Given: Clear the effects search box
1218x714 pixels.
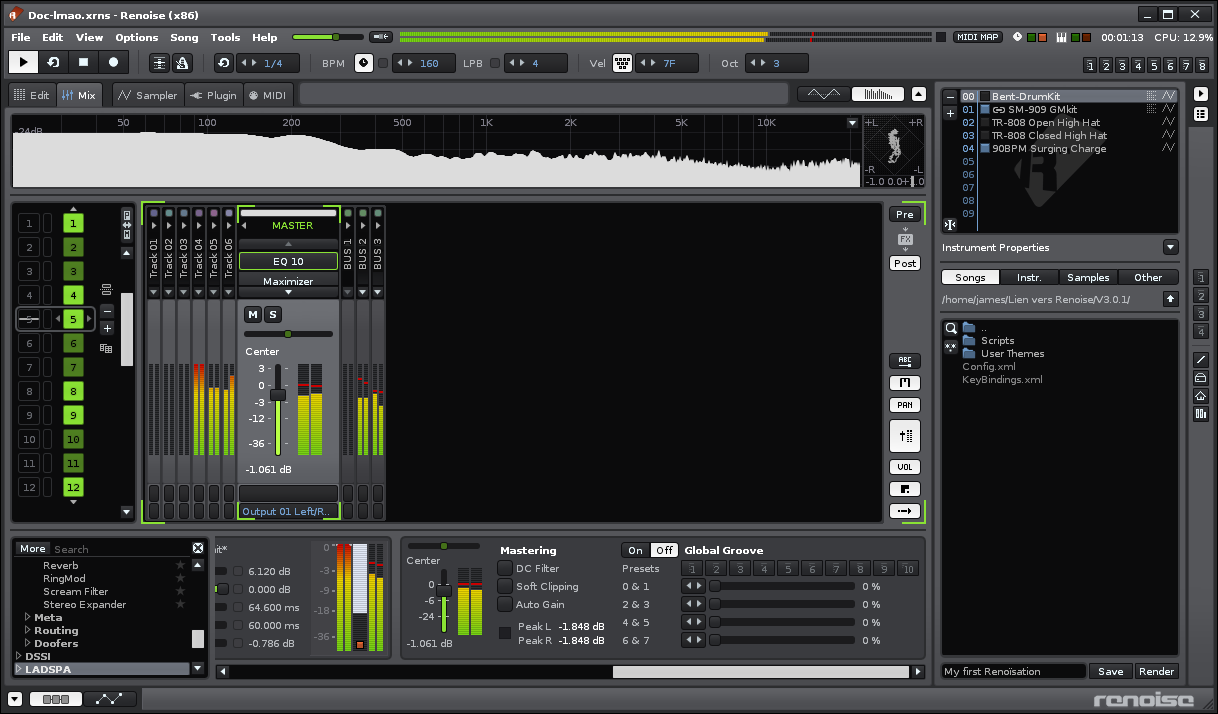Looking at the screenshot, I should (x=198, y=548).
